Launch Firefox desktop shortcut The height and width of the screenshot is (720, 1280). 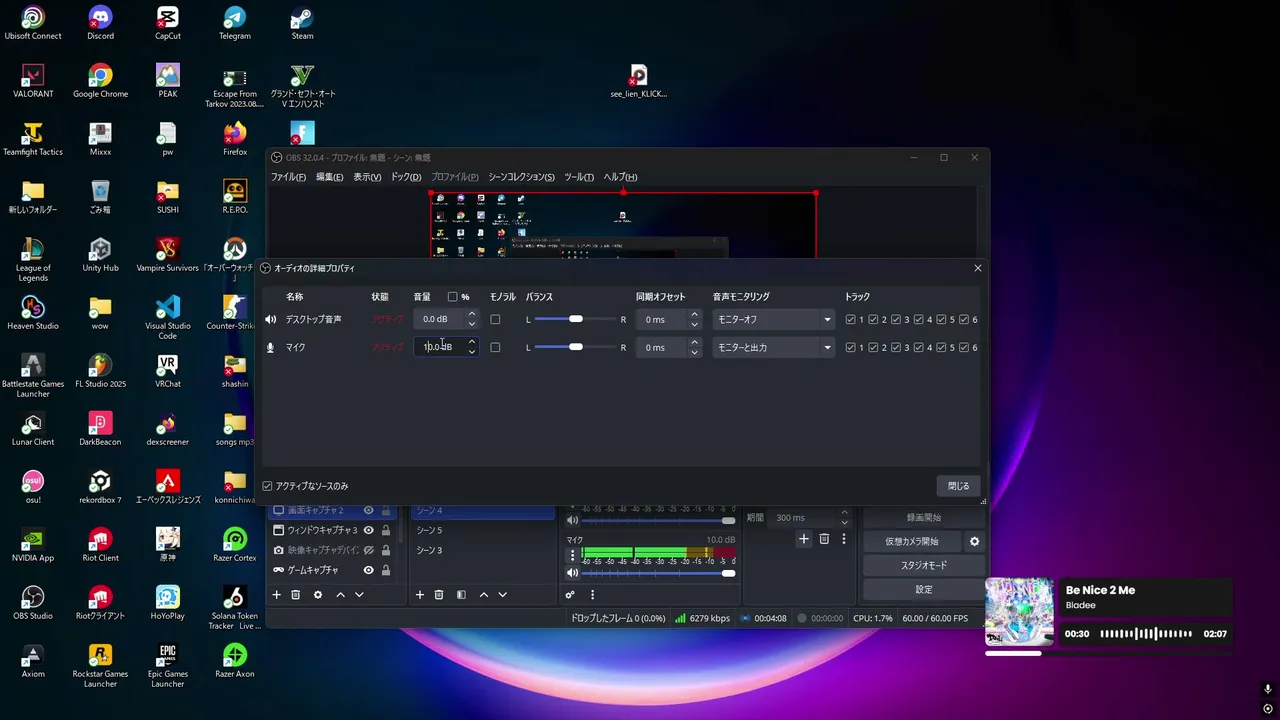click(235, 139)
